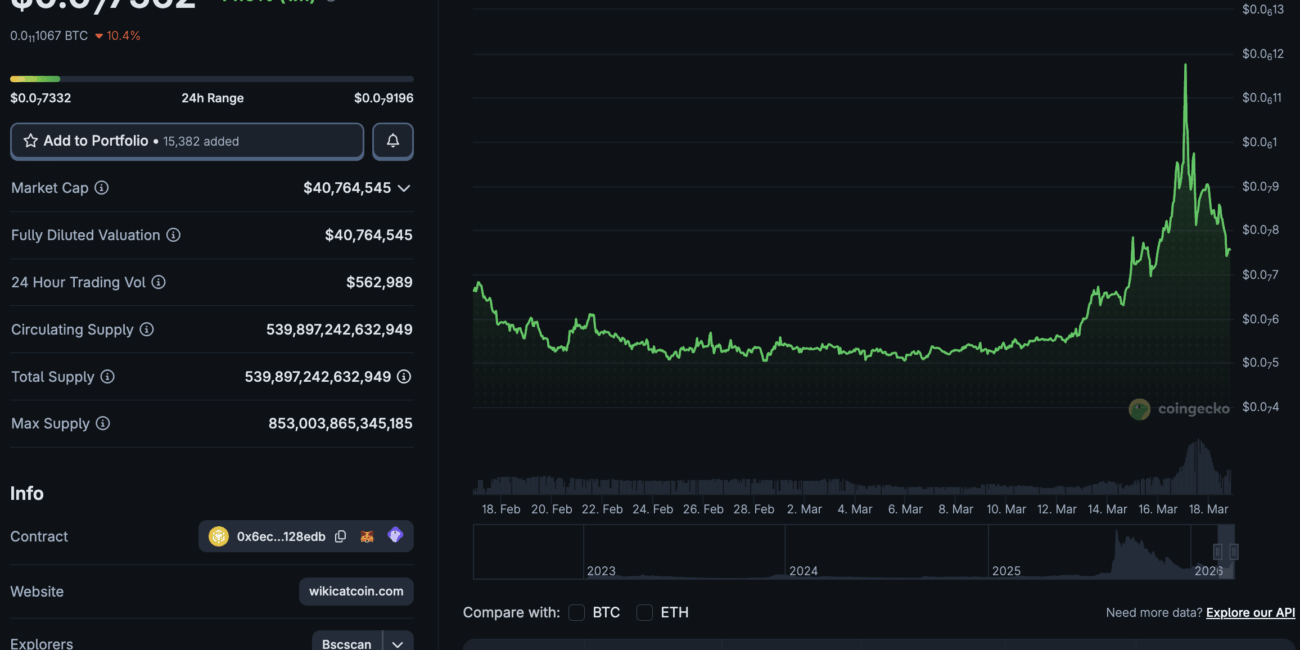Image resolution: width=1300 pixels, height=650 pixels.
Task: Click the 24 Hour Trading Vol info icon
Action: (158, 283)
